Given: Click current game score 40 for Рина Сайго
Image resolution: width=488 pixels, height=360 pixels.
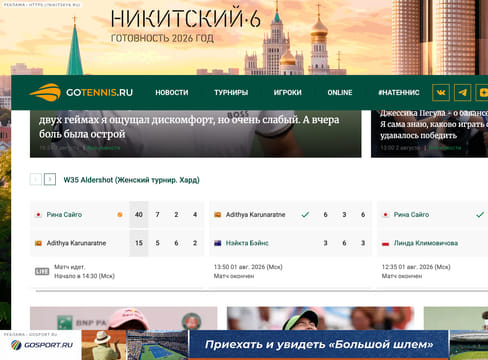Looking at the screenshot, I should (139, 215).
